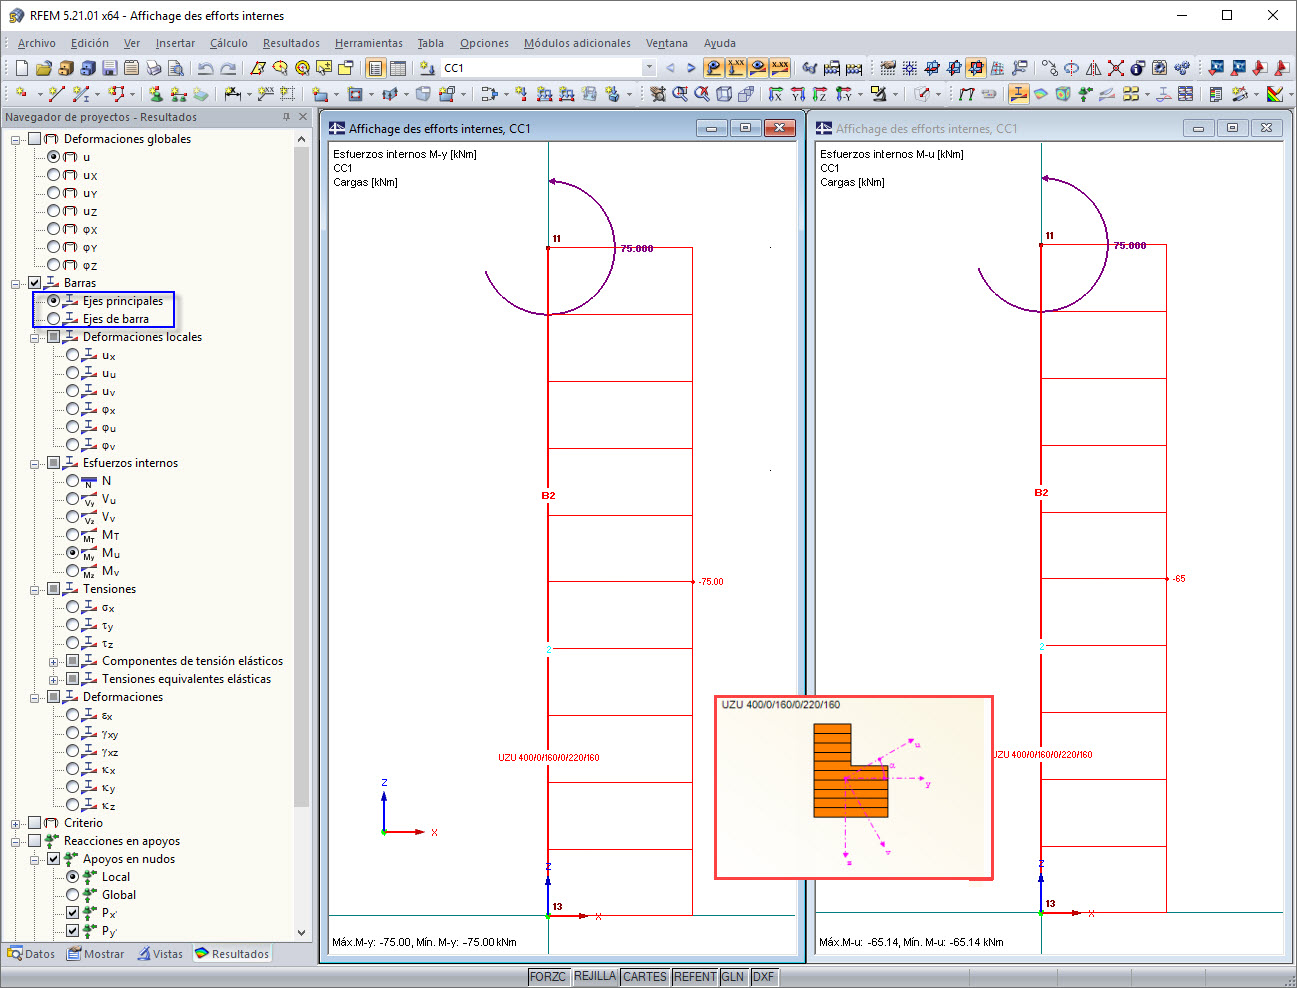The height and width of the screenshot is (988, 1297).
Task: Undo the last action
Action: click(205, 68)
